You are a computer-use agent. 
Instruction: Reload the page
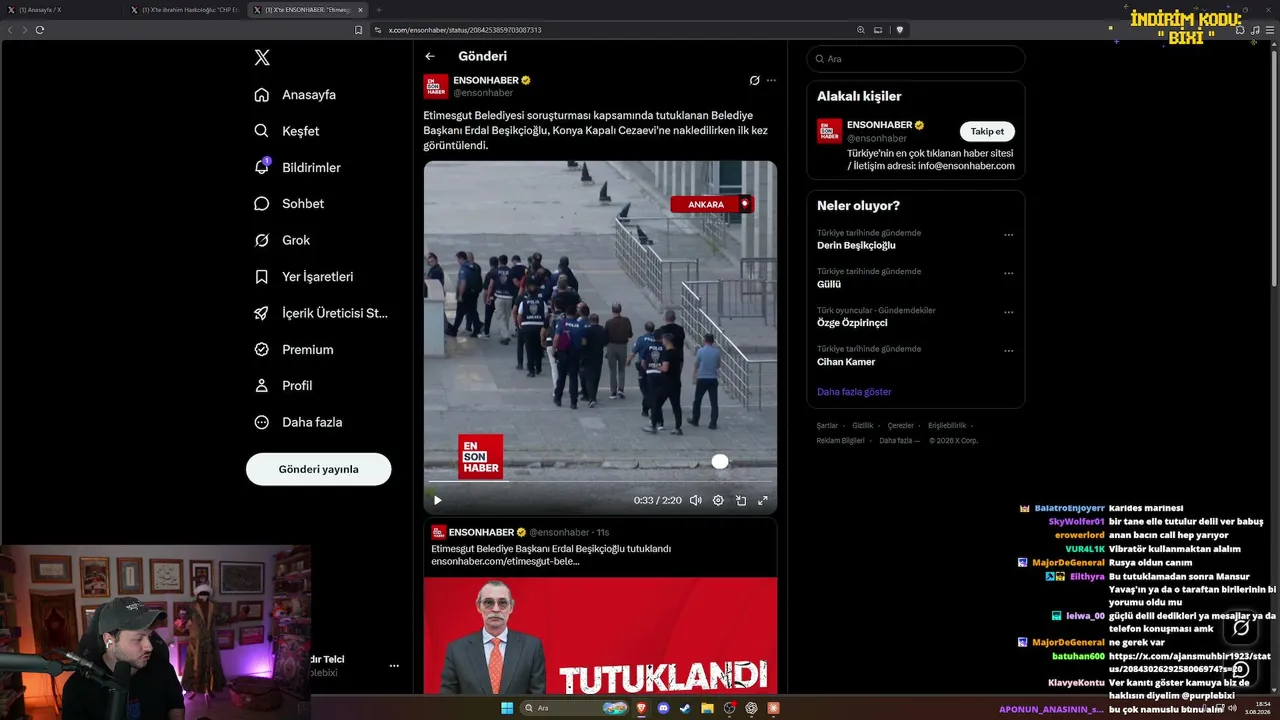[x=40, y=30]
